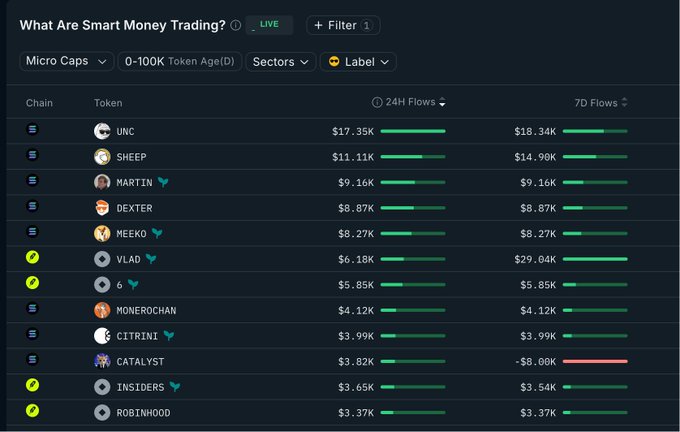
Task: Click the info icon beside the title
Action: (x=235, y=25)
